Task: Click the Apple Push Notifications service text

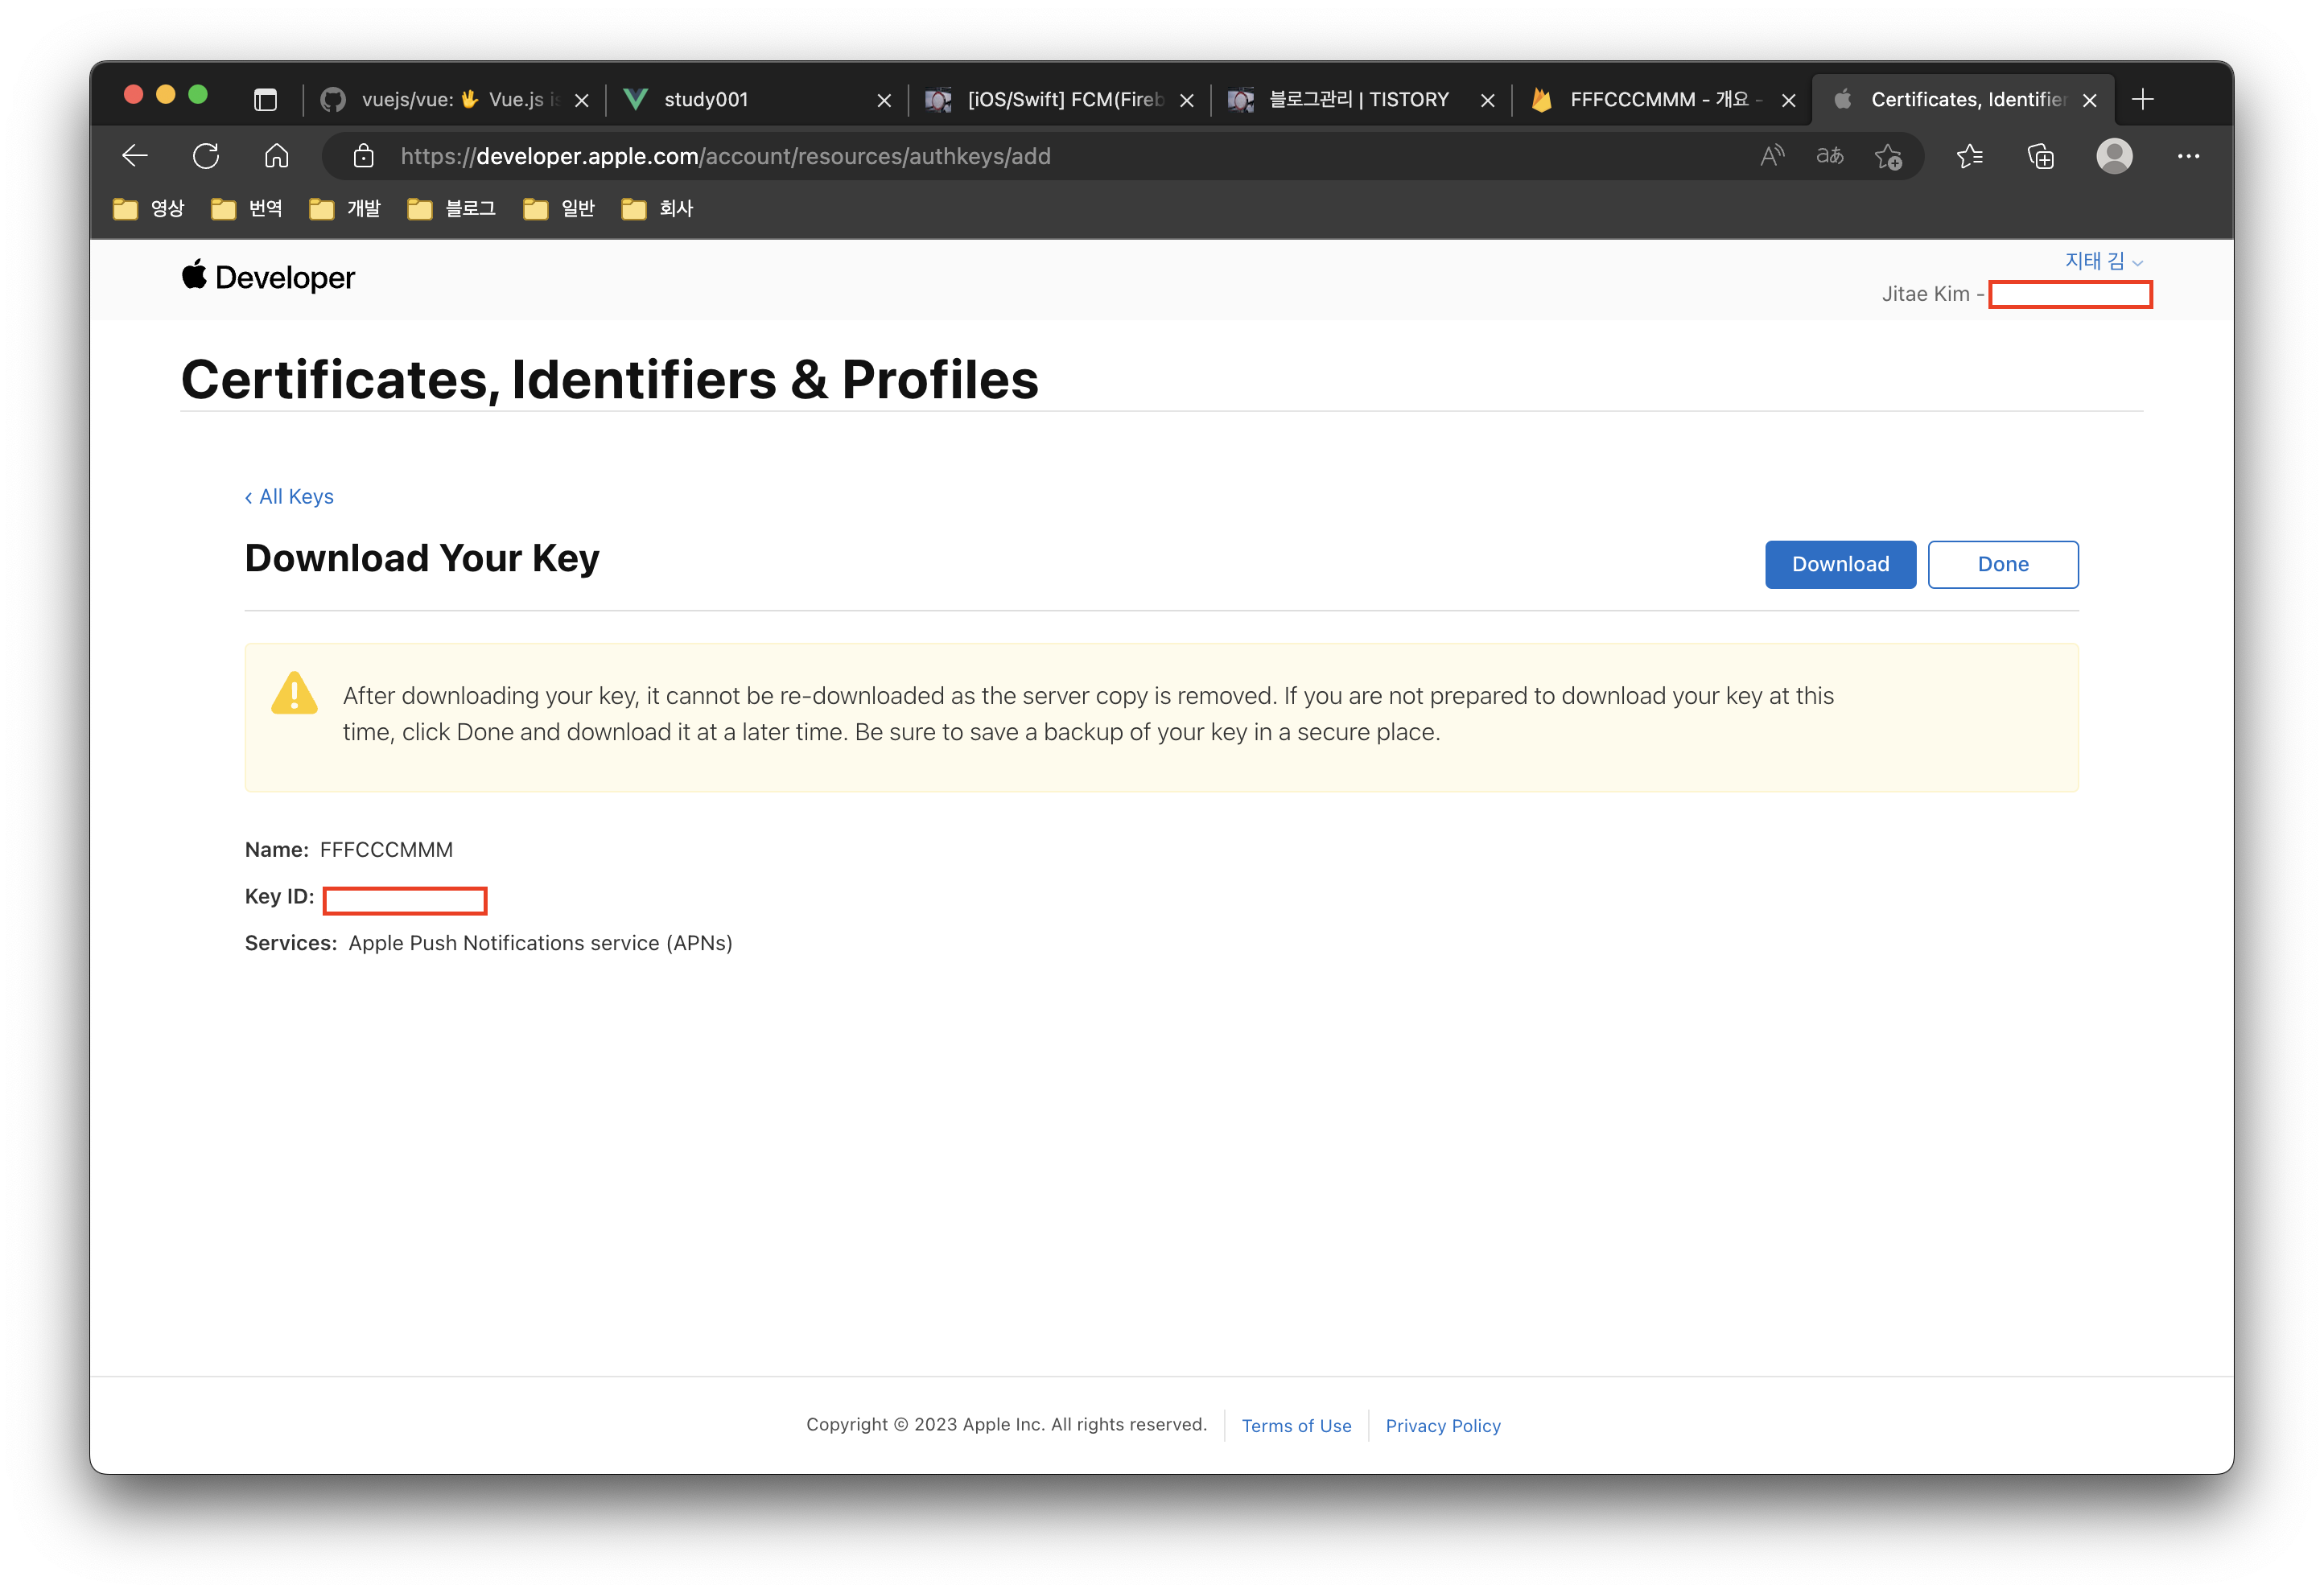Action: click(x=540, y=943)
